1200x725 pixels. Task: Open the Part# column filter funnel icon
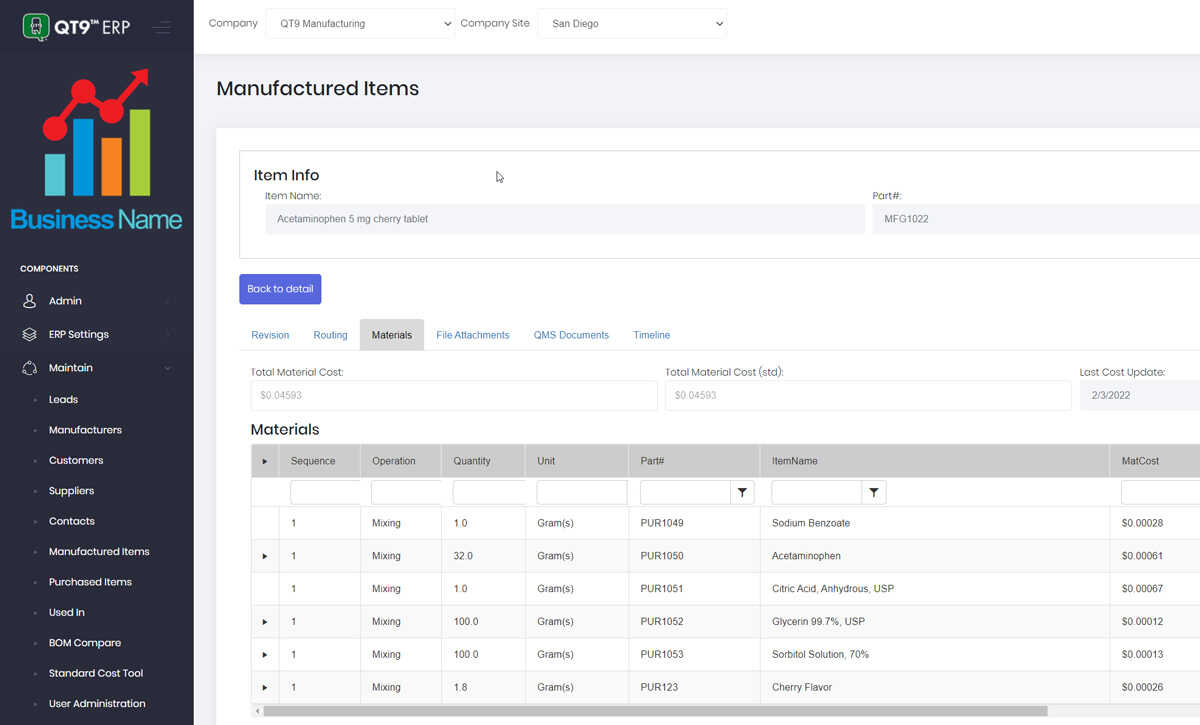click(x=741, y=492)
